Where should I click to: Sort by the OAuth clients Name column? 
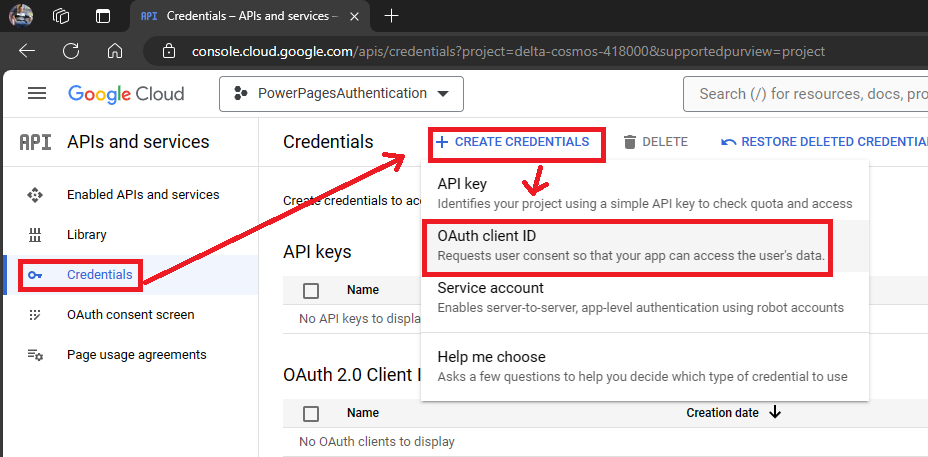click(x=363, y=413)
